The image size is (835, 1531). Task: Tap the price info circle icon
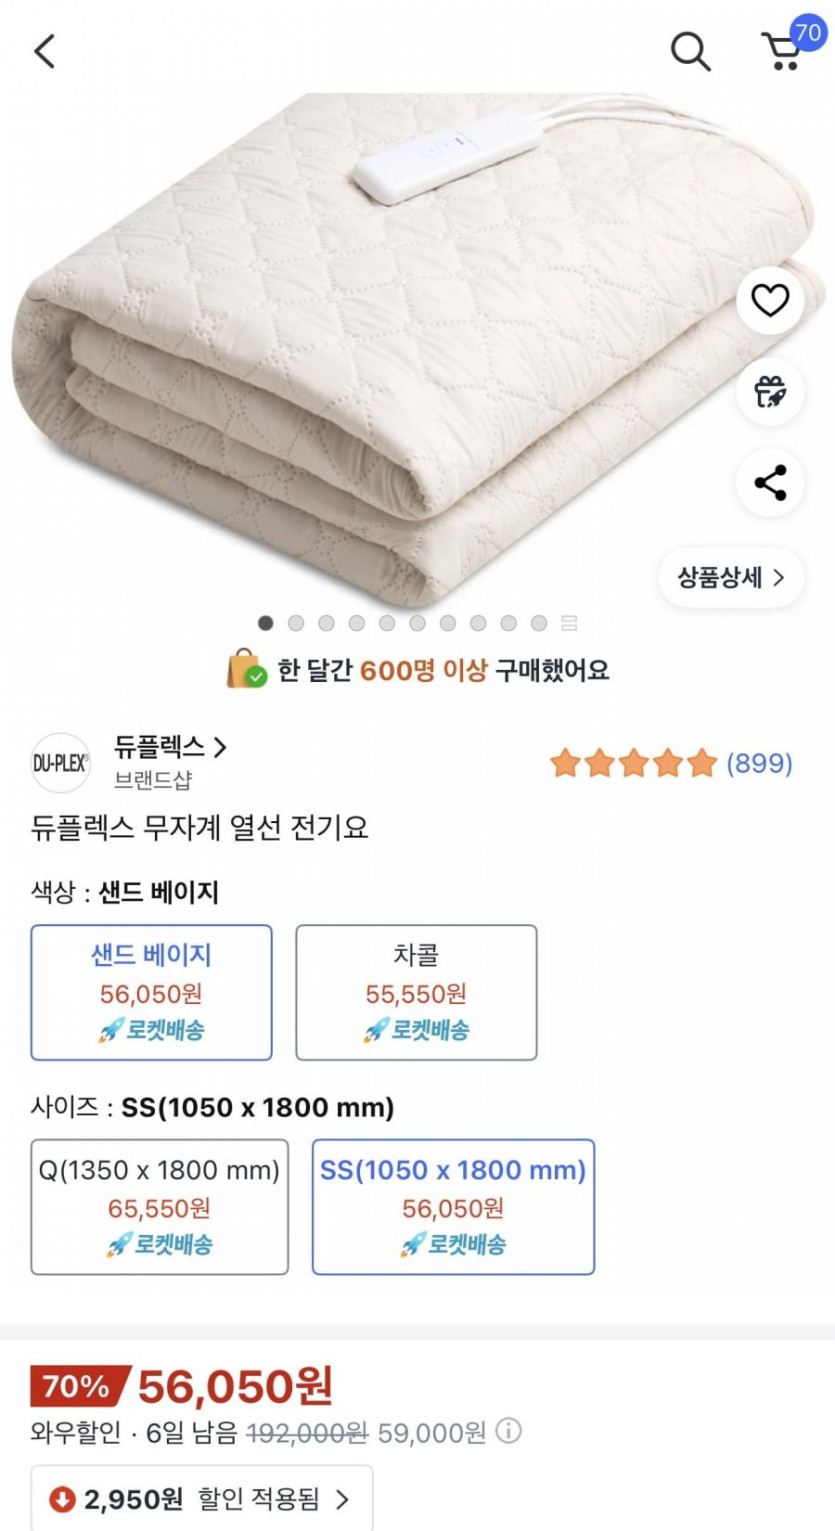508,1432
